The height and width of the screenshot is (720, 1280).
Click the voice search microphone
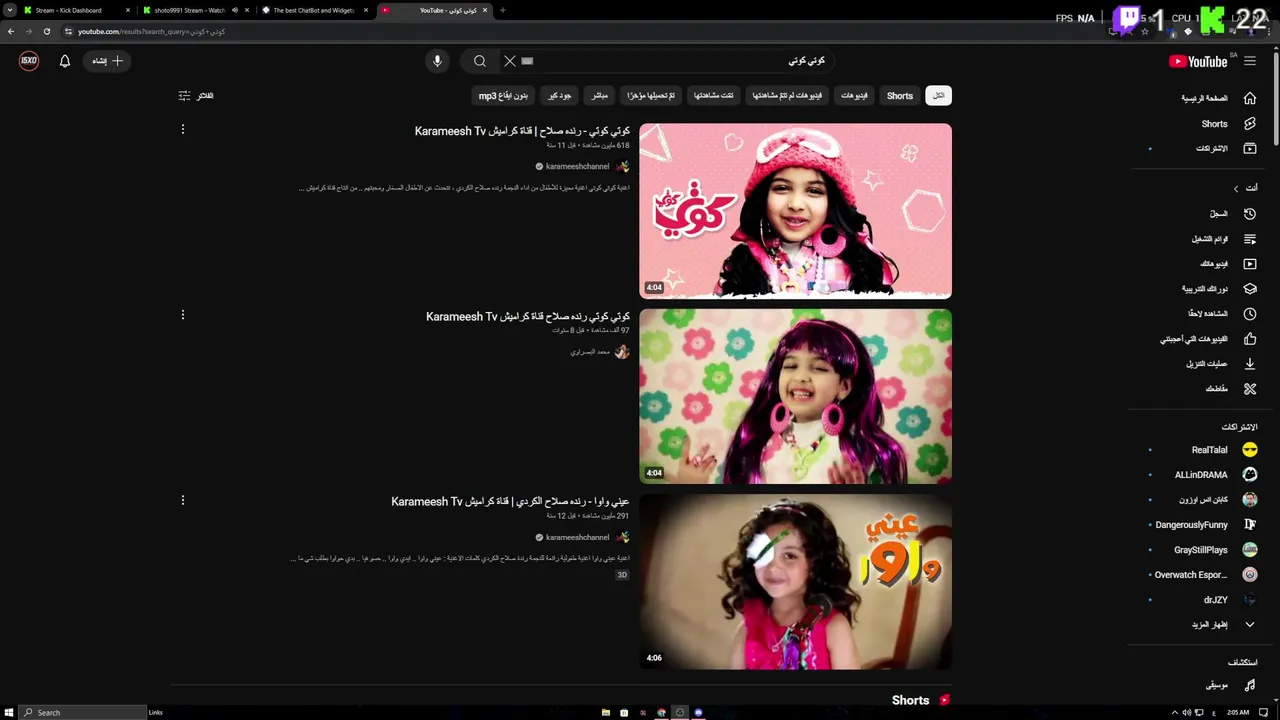437,61
